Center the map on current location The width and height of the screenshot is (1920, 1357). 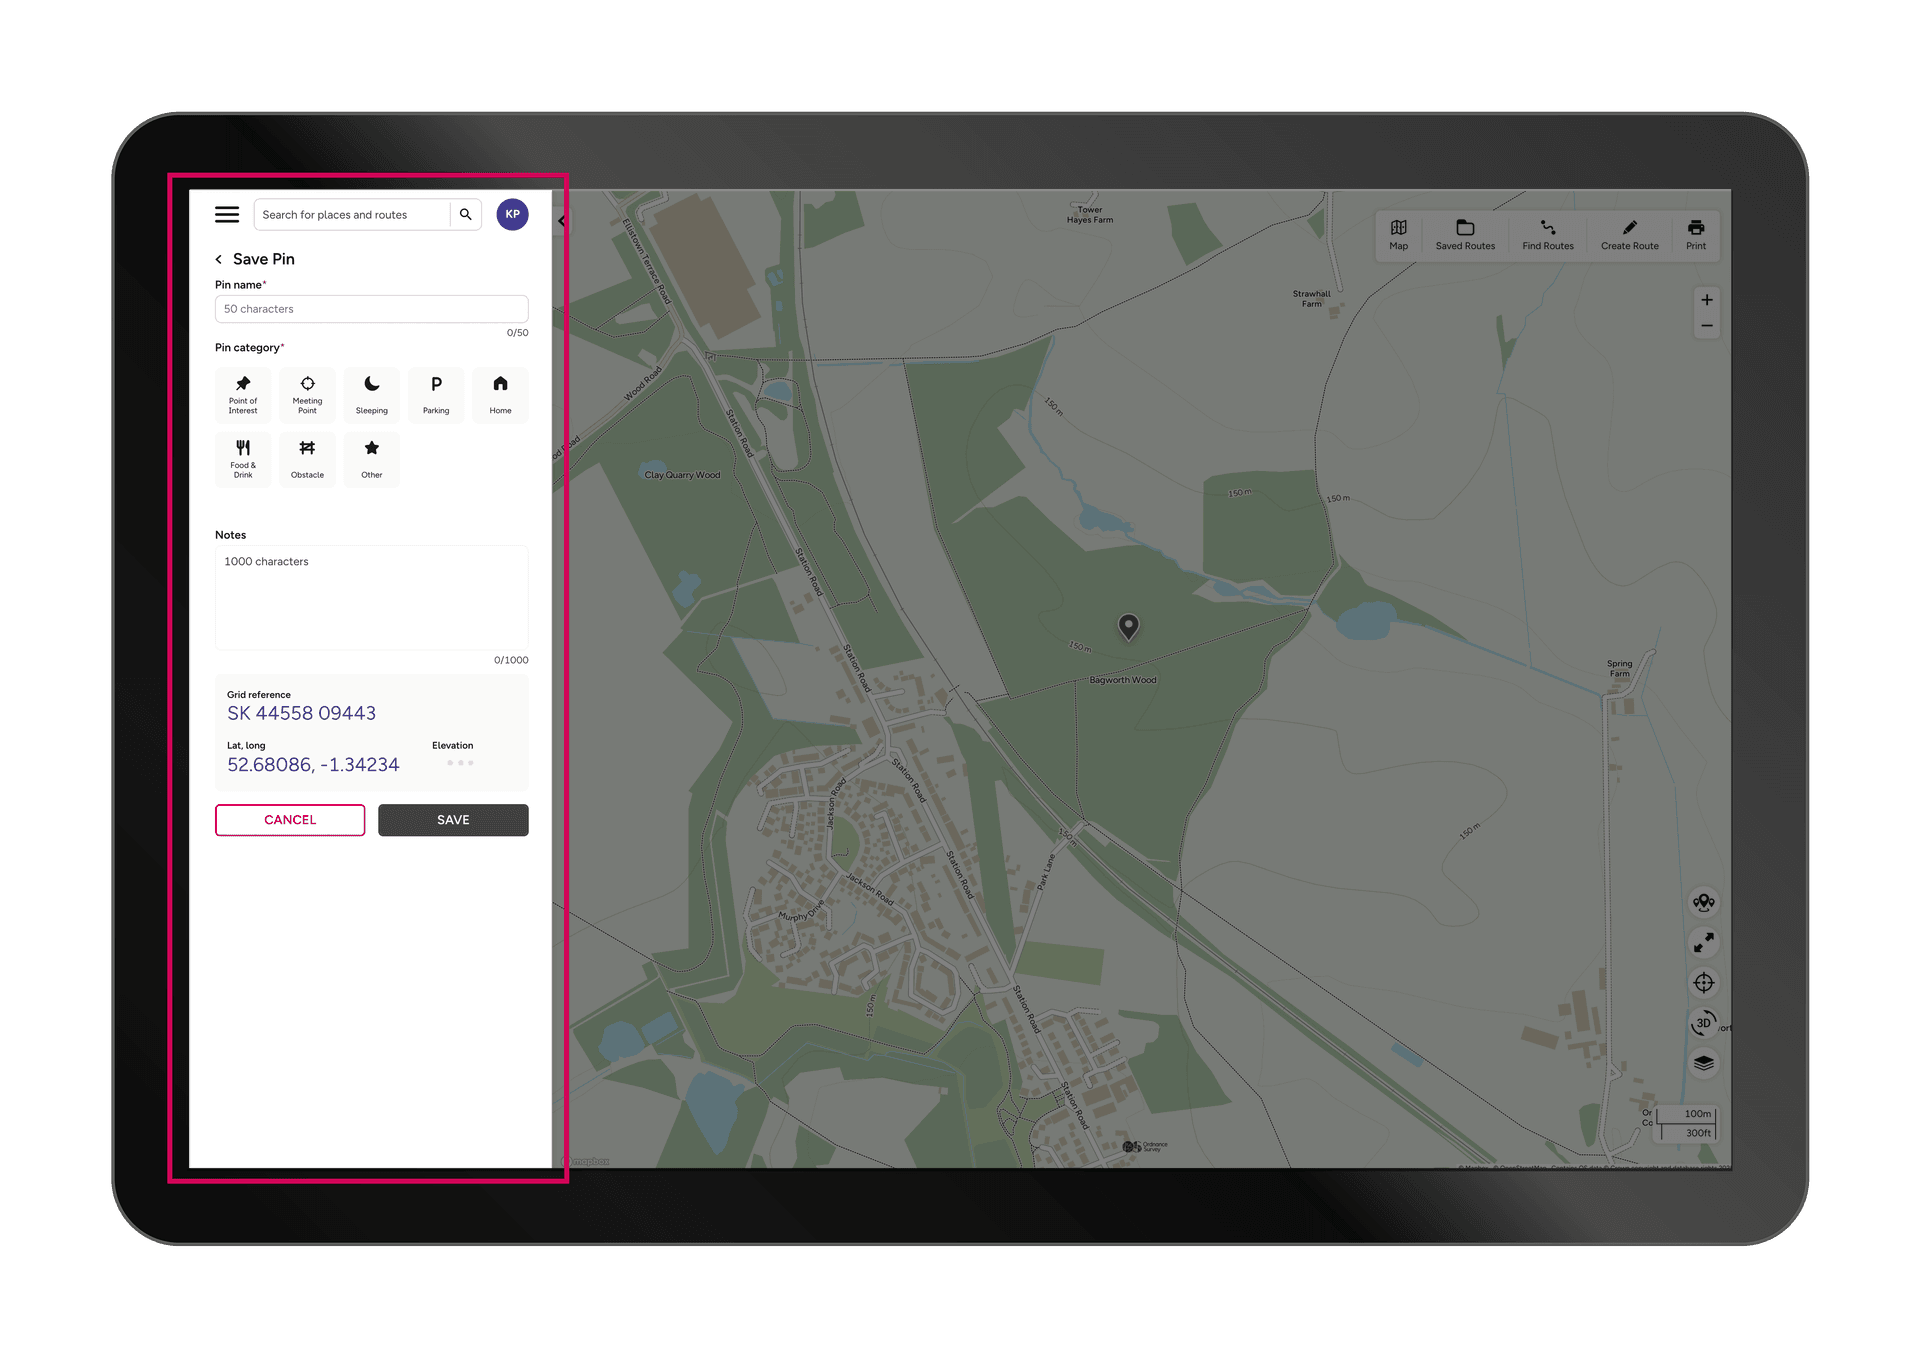[x=1704, y=983]
